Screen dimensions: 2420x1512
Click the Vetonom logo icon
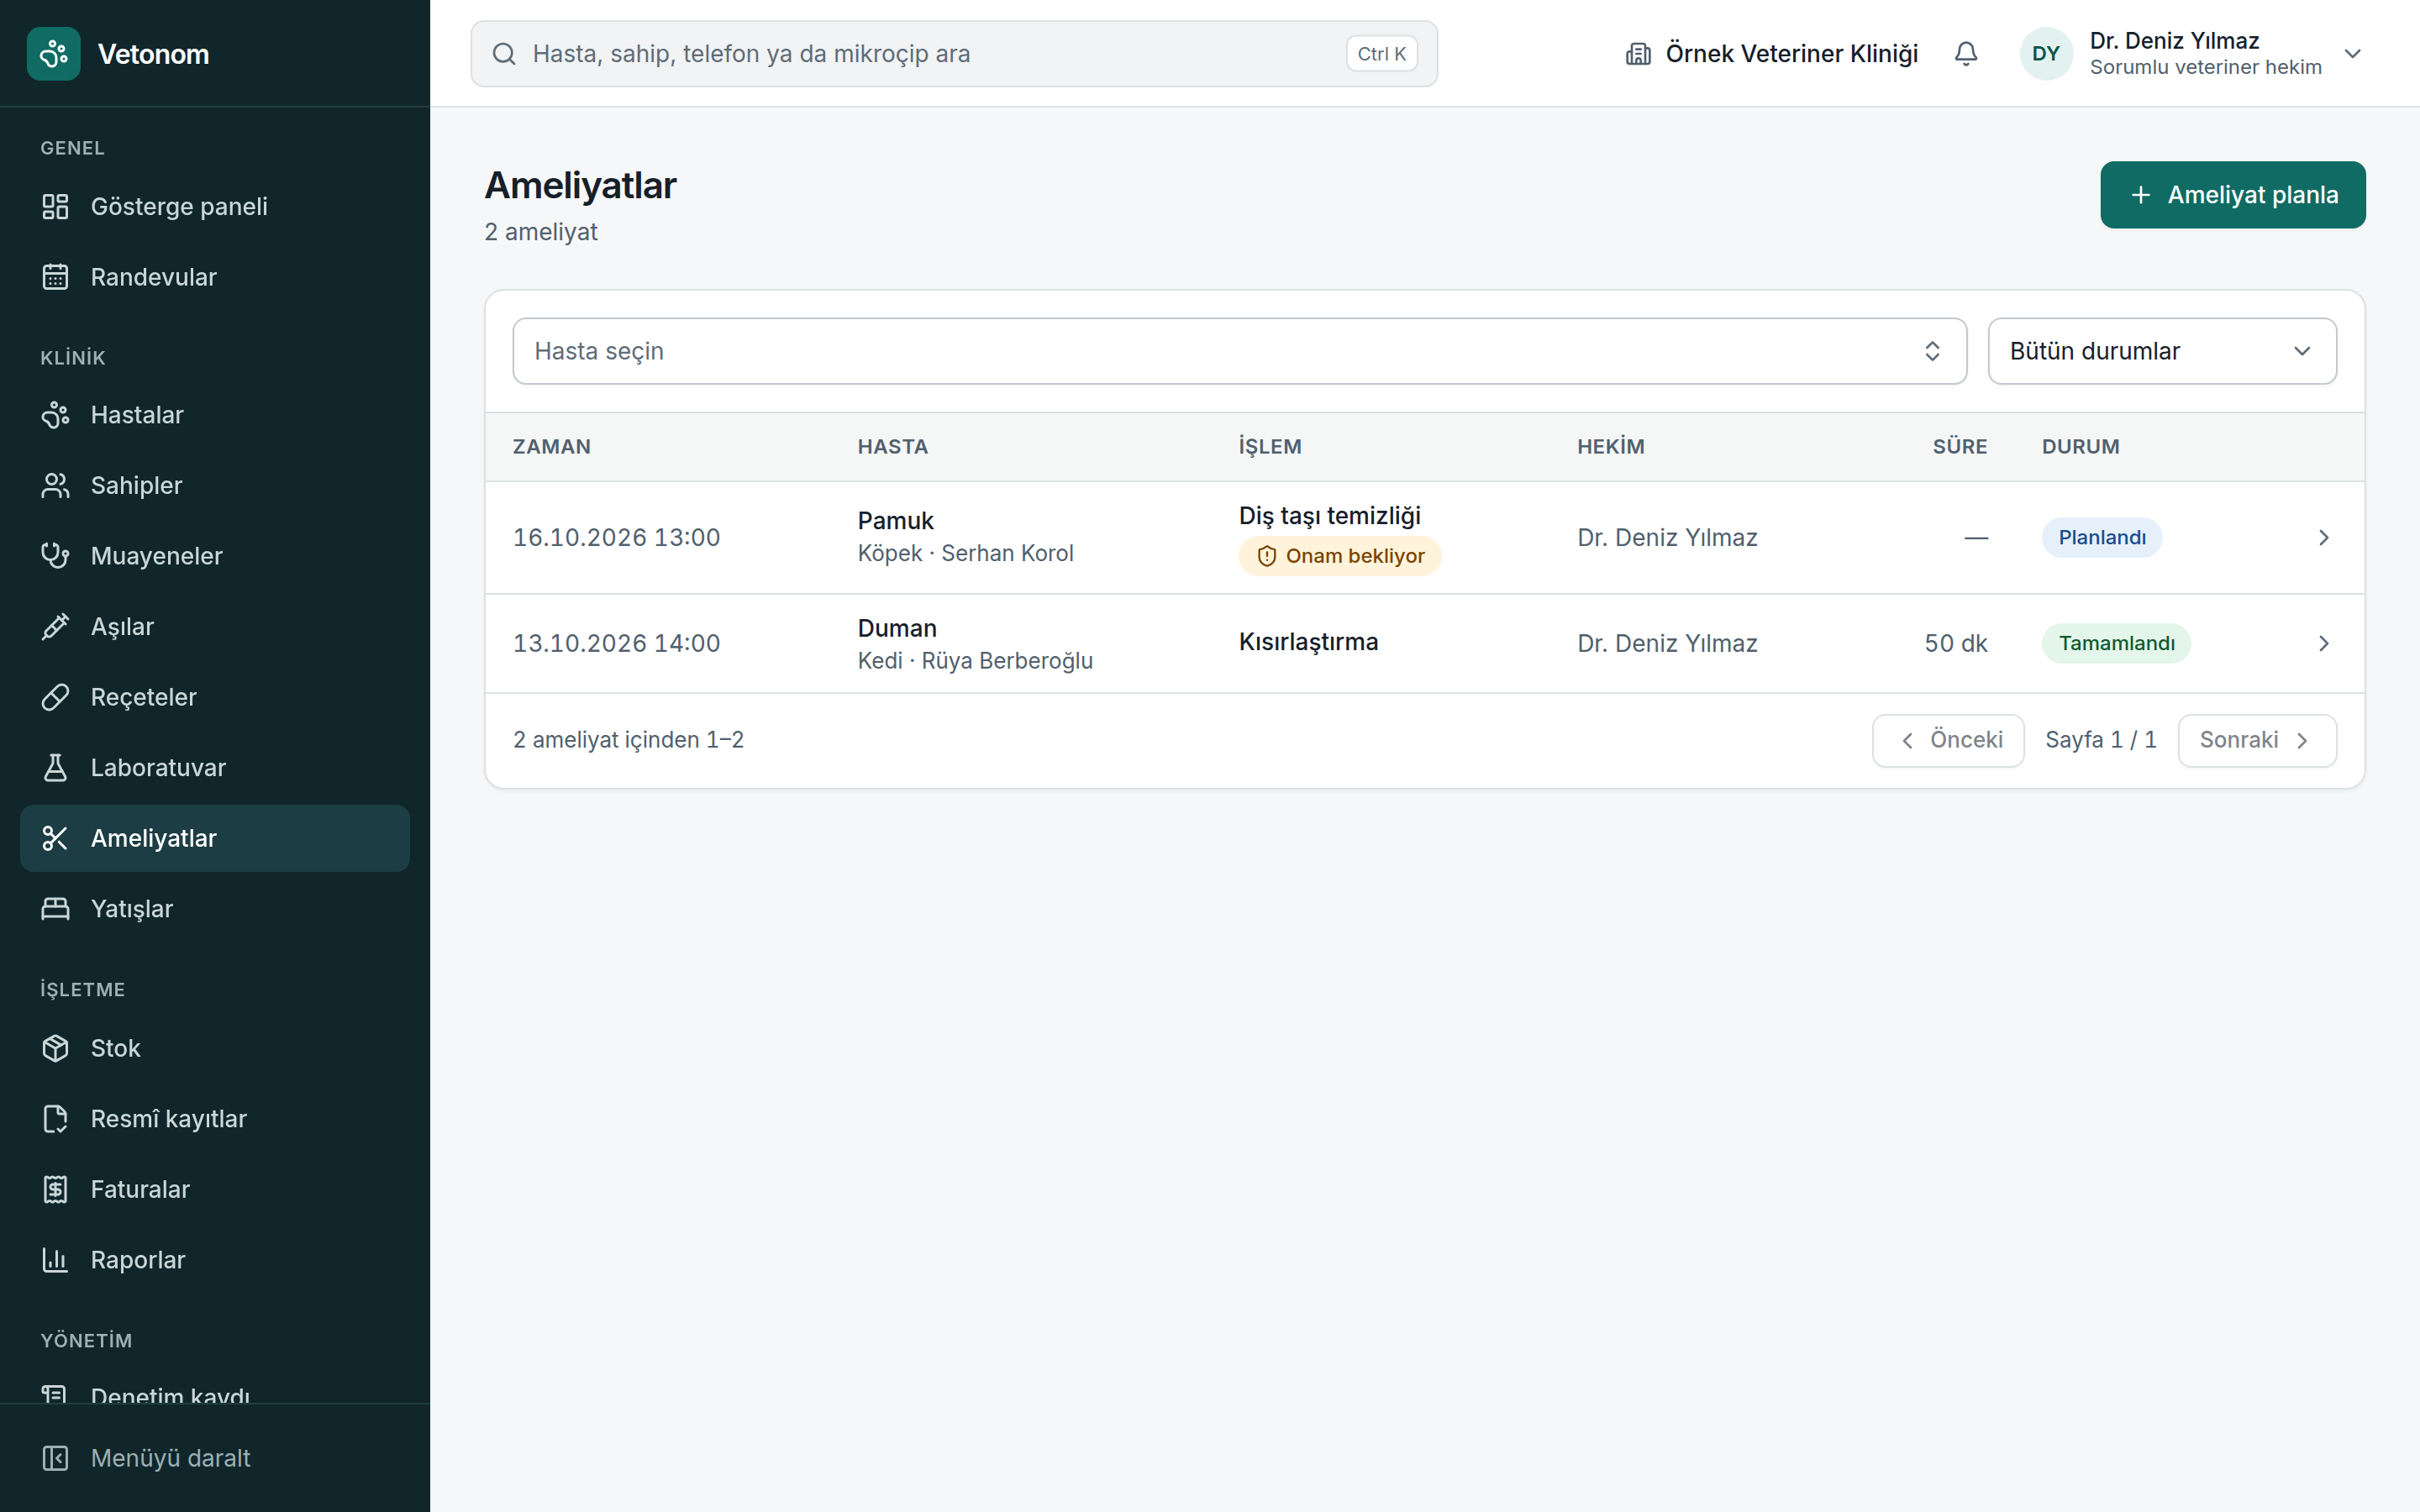click(54, 54)
